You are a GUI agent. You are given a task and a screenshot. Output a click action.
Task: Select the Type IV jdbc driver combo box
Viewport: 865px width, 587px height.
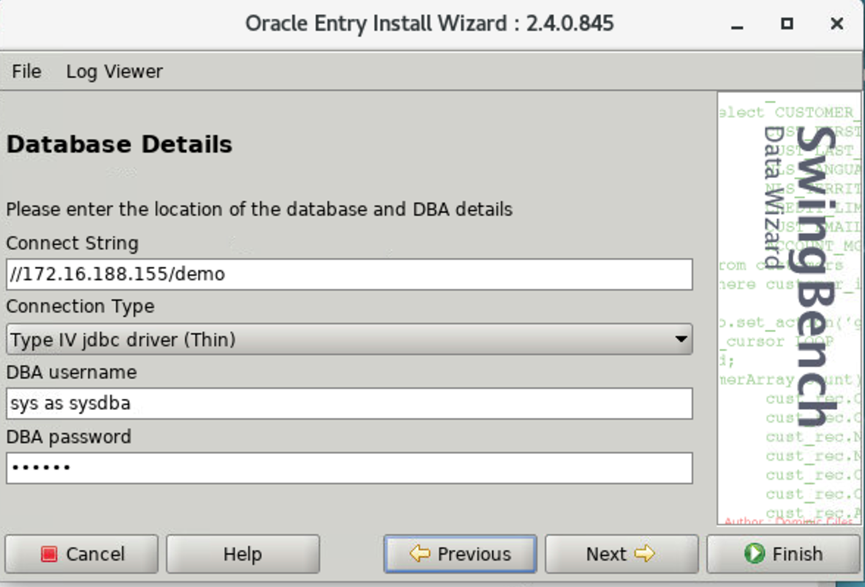[x=350, y=339]
